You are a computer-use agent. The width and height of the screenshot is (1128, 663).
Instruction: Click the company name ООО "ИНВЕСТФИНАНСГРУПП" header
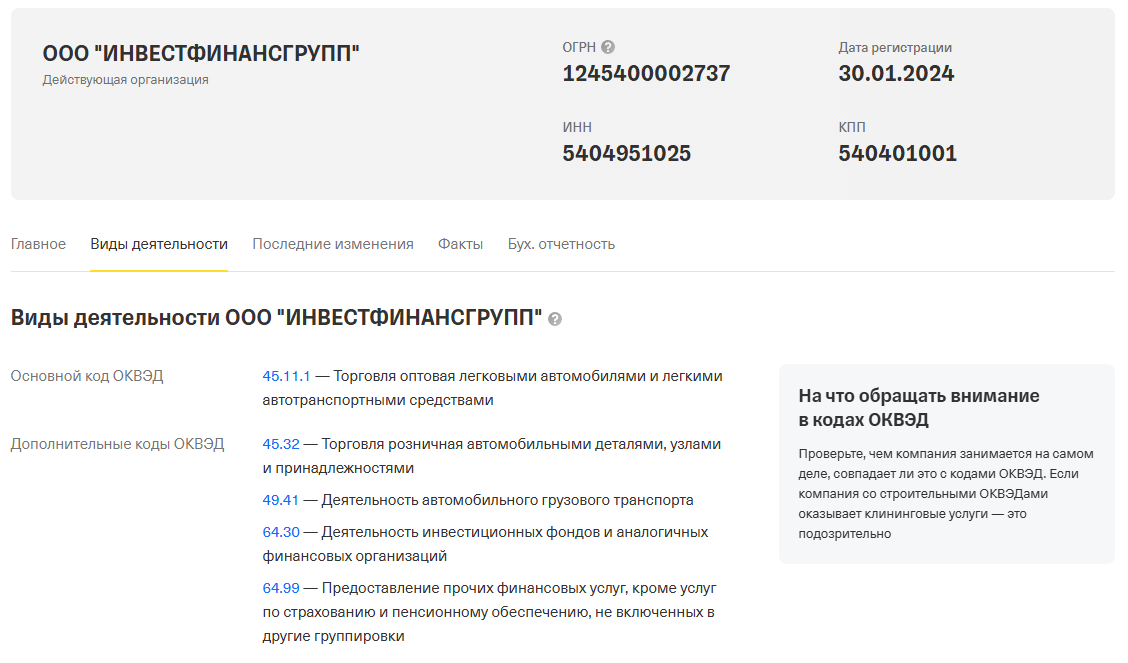(x=201, y=54)
